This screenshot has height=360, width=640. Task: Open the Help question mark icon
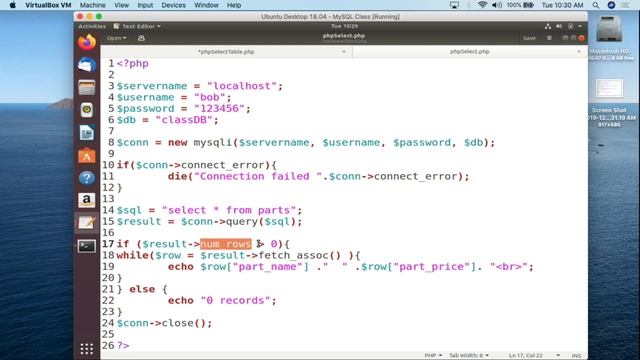click(87, 178)
